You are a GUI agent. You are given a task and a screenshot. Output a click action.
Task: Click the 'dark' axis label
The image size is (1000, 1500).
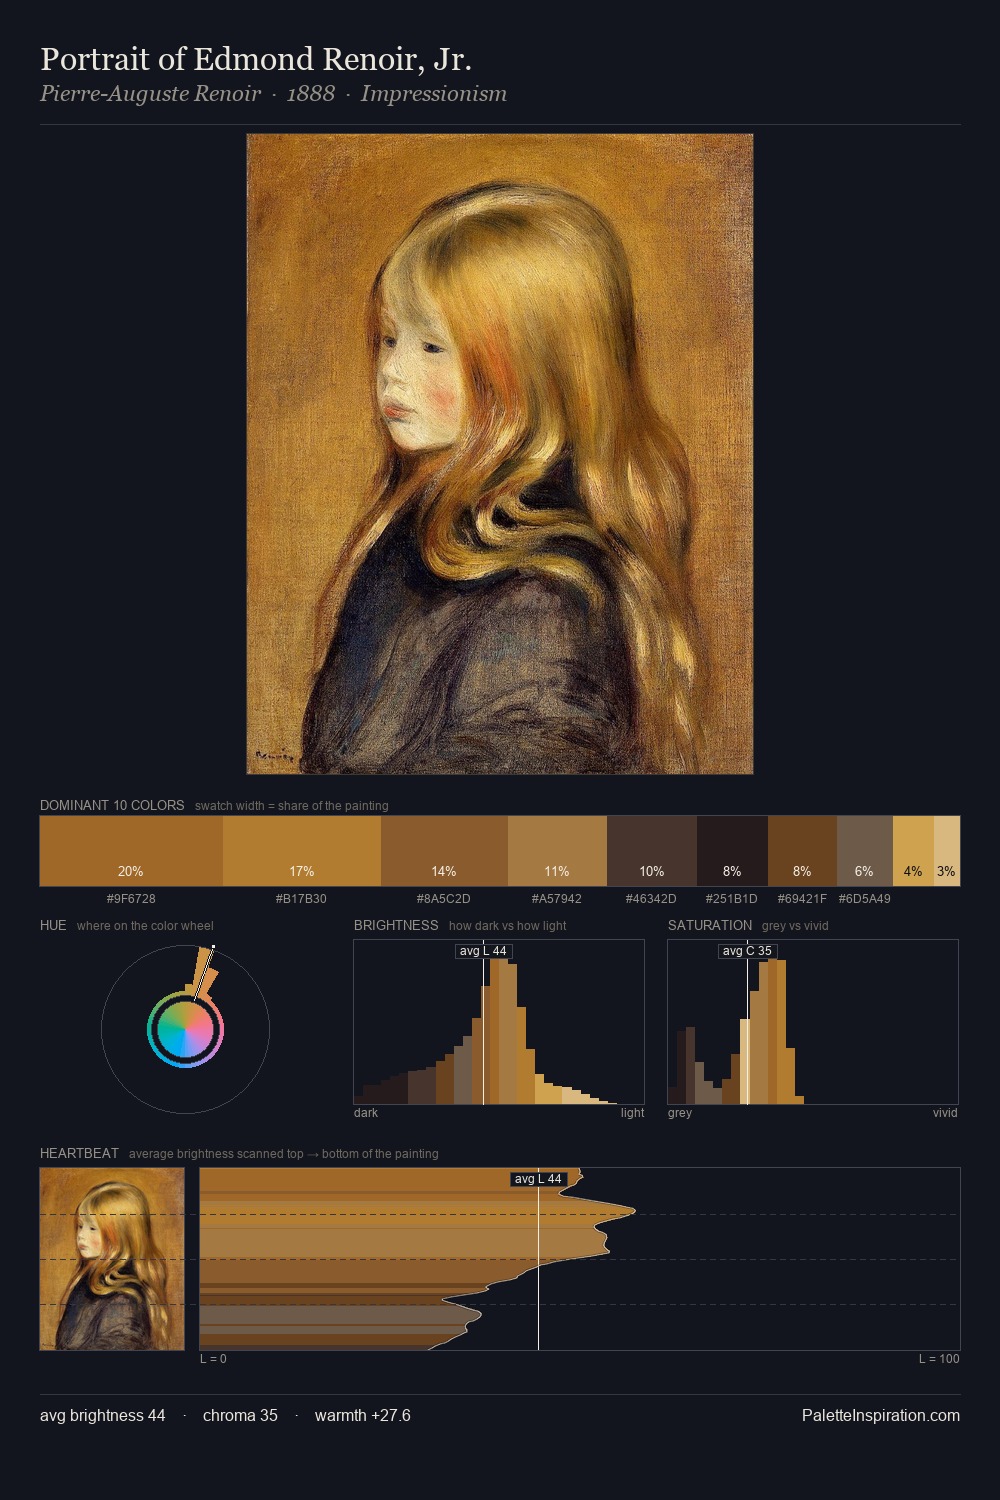[366, 1113]
